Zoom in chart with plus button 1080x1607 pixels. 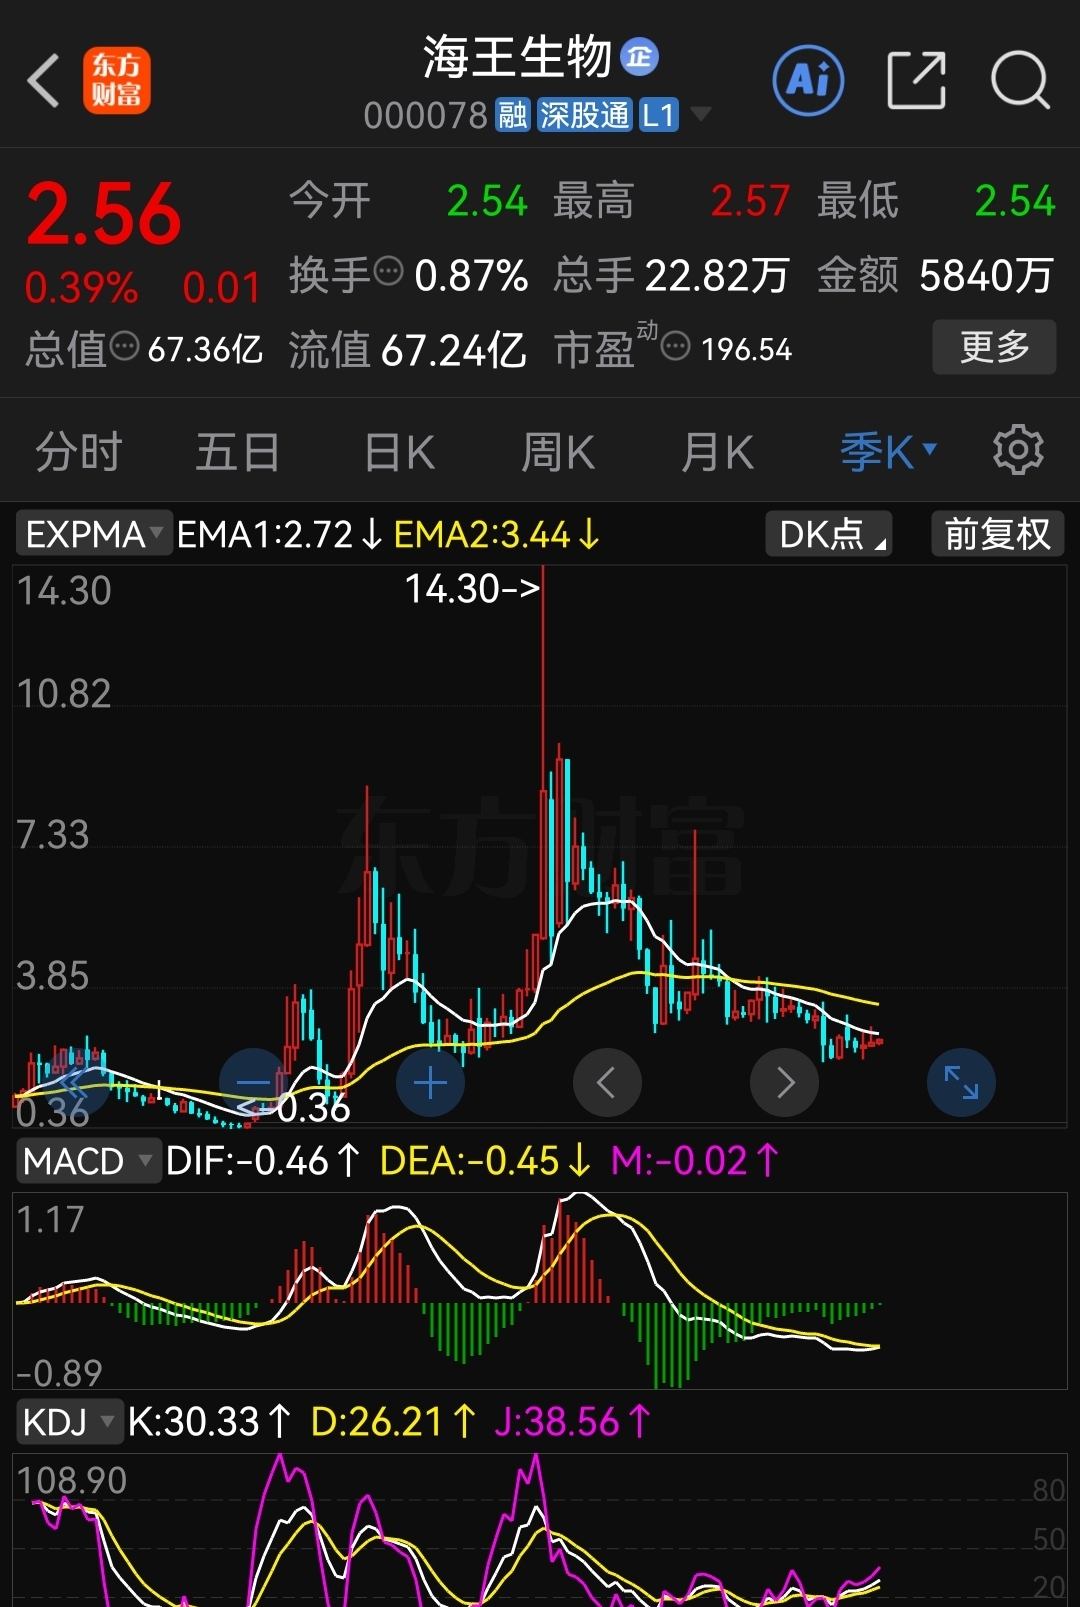coord(430,1082)
